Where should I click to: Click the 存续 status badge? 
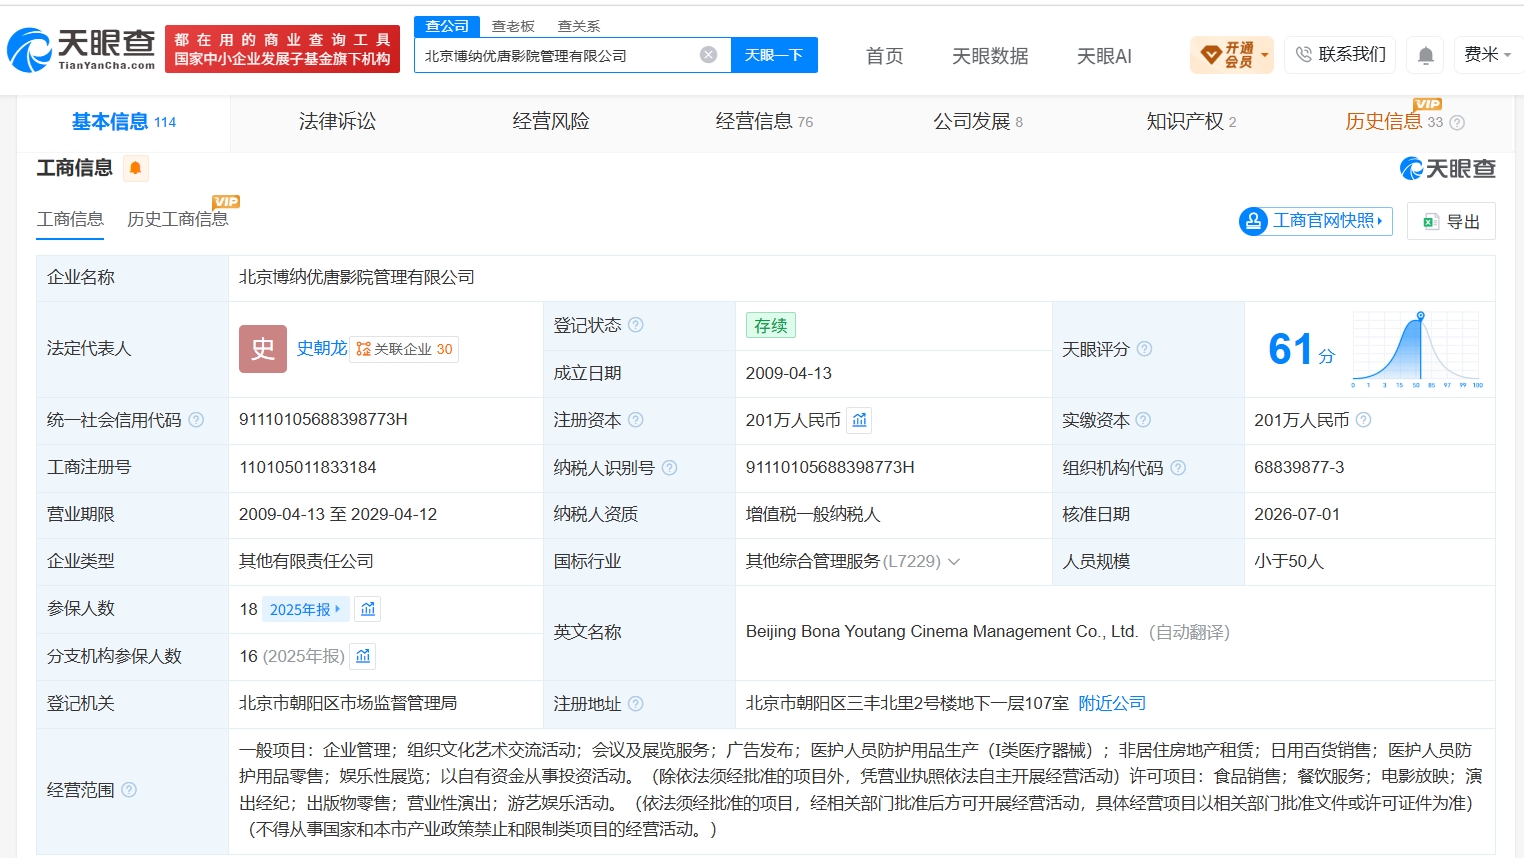pyautogui.click(x=771, y=325)
